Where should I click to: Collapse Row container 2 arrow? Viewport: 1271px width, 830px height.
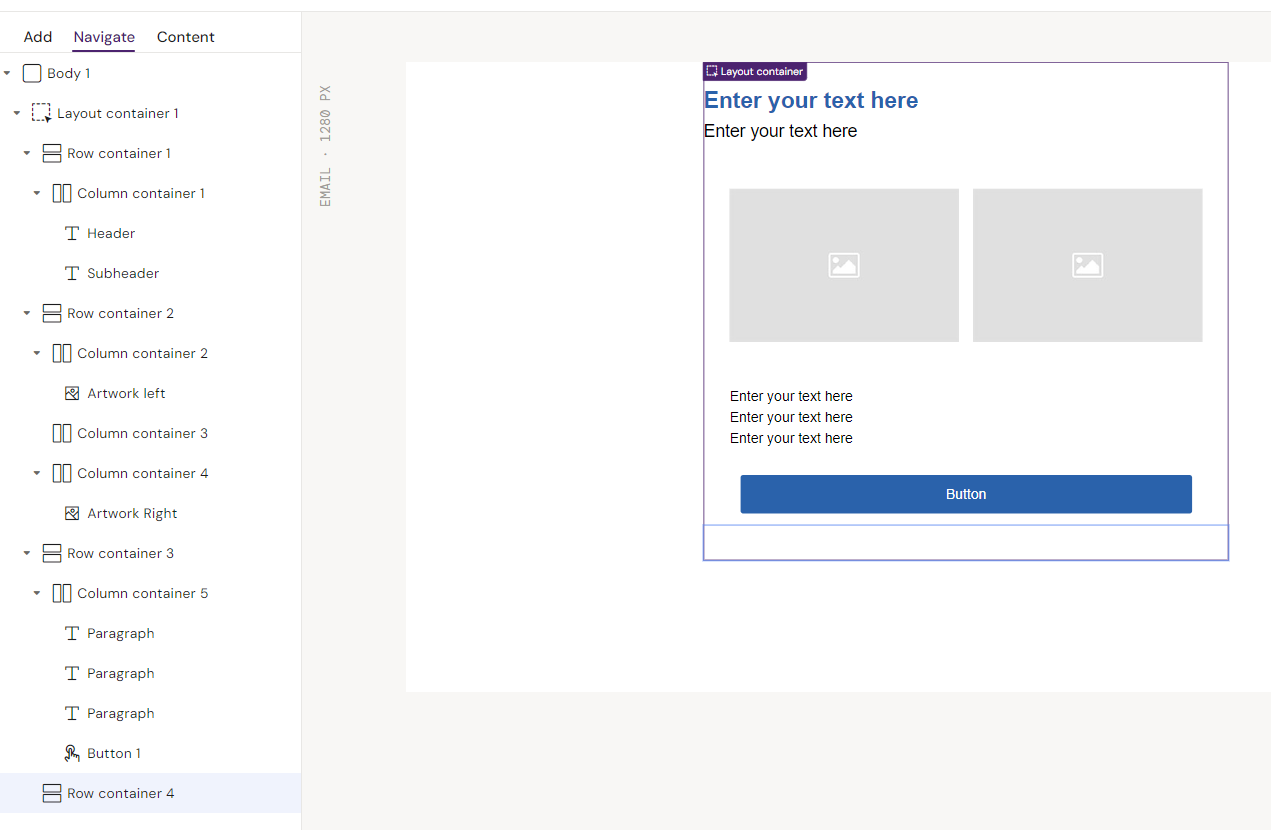[27, 313]
